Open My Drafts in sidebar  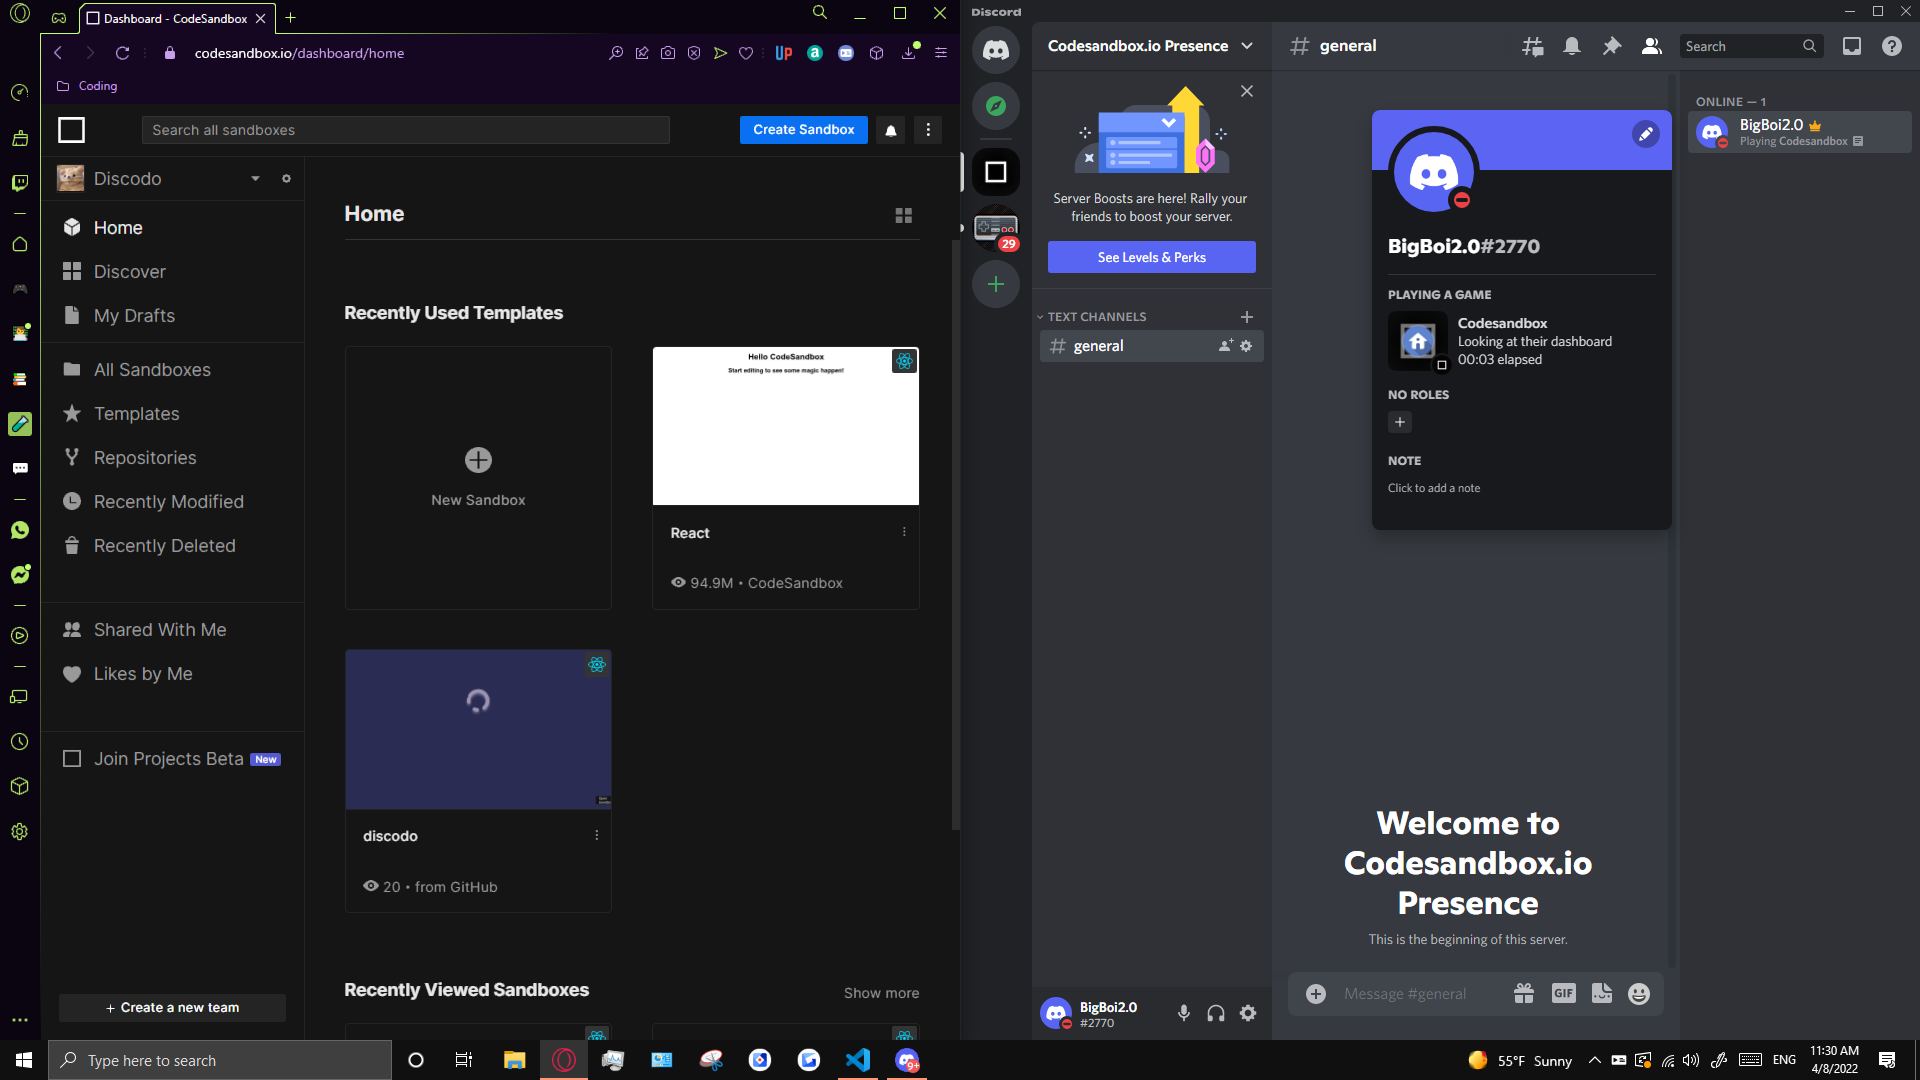[134, 316]
